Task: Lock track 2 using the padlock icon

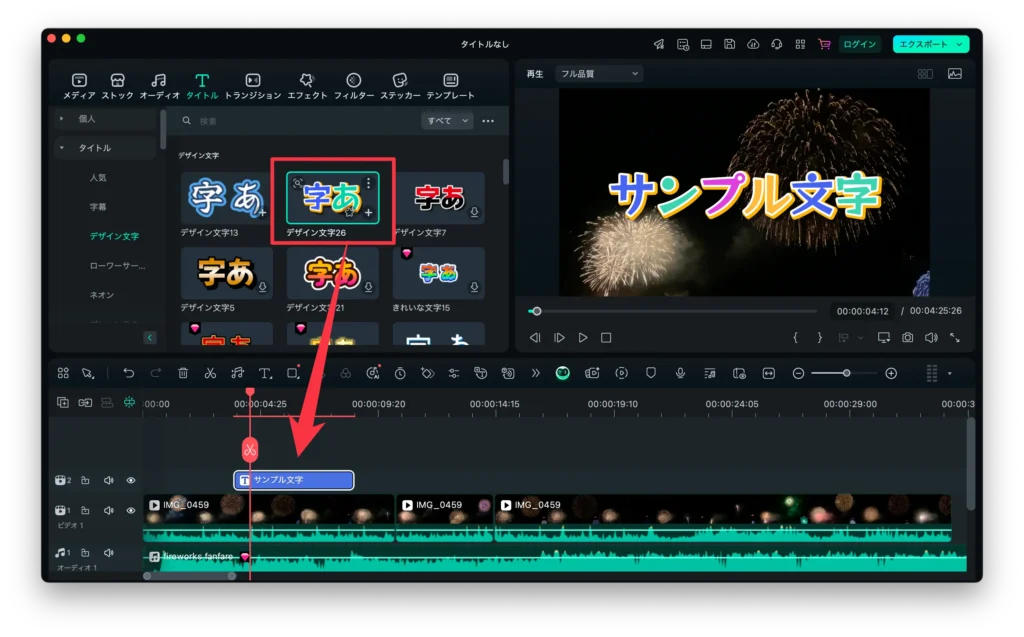Action: [85, 480]
